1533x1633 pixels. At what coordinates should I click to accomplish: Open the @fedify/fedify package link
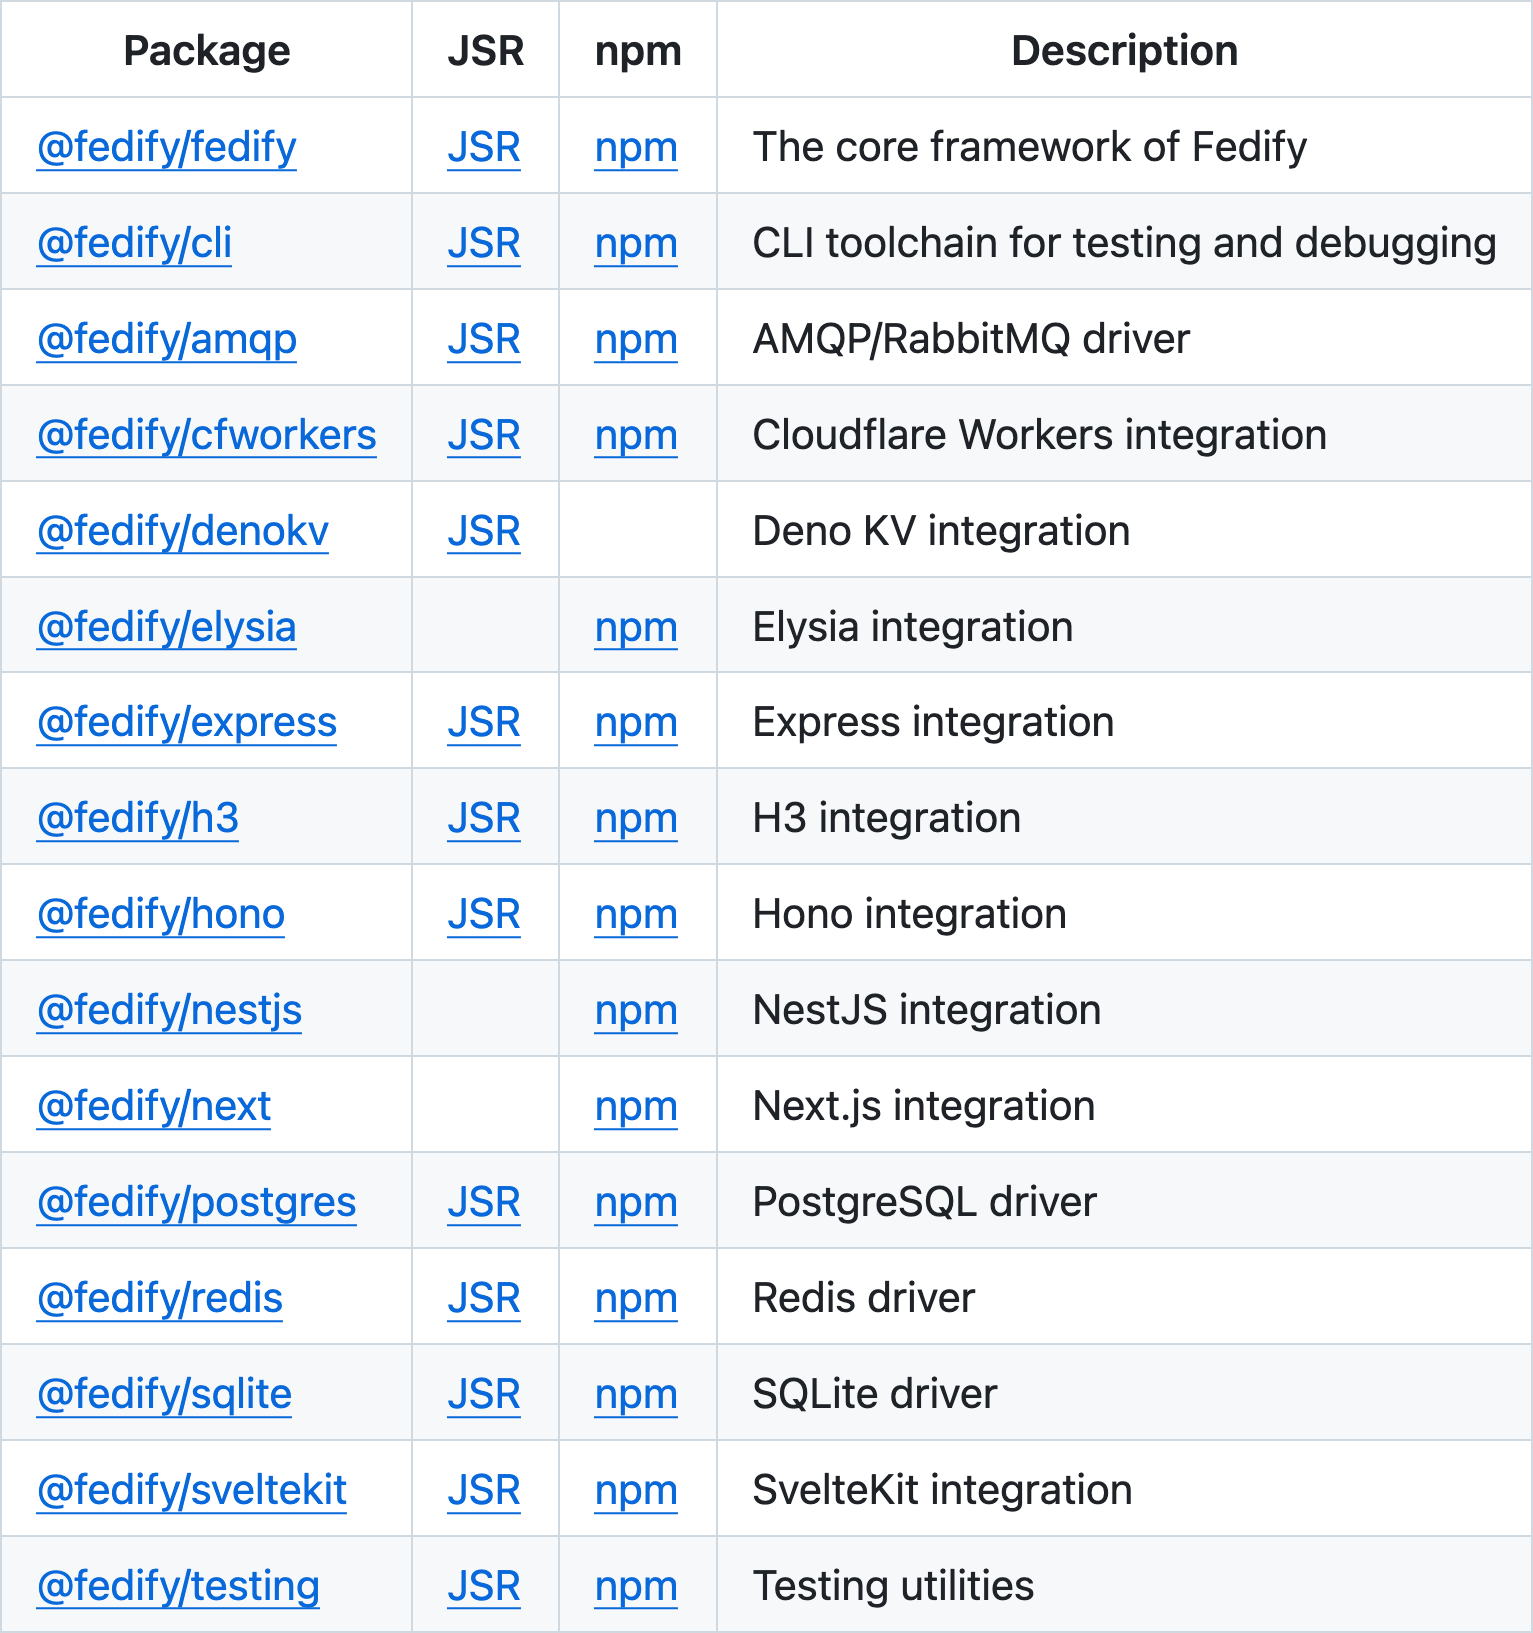(x=166, y=147)
